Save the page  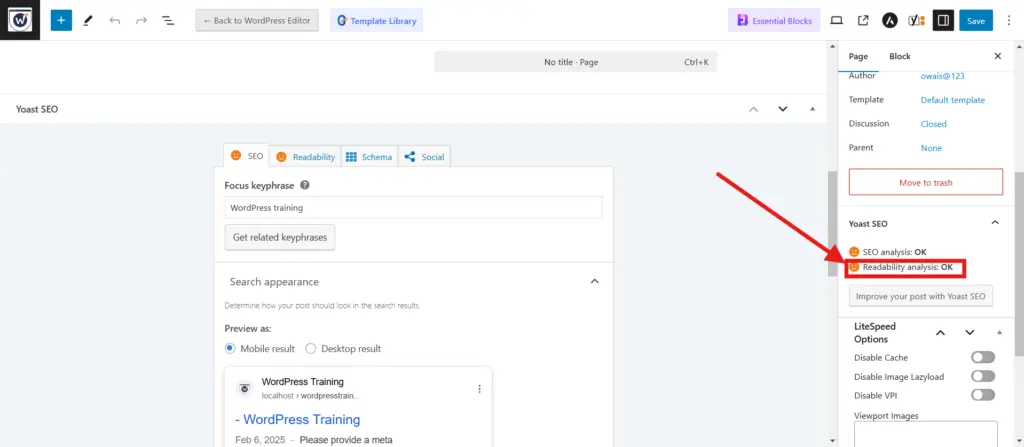pos(976,20)
